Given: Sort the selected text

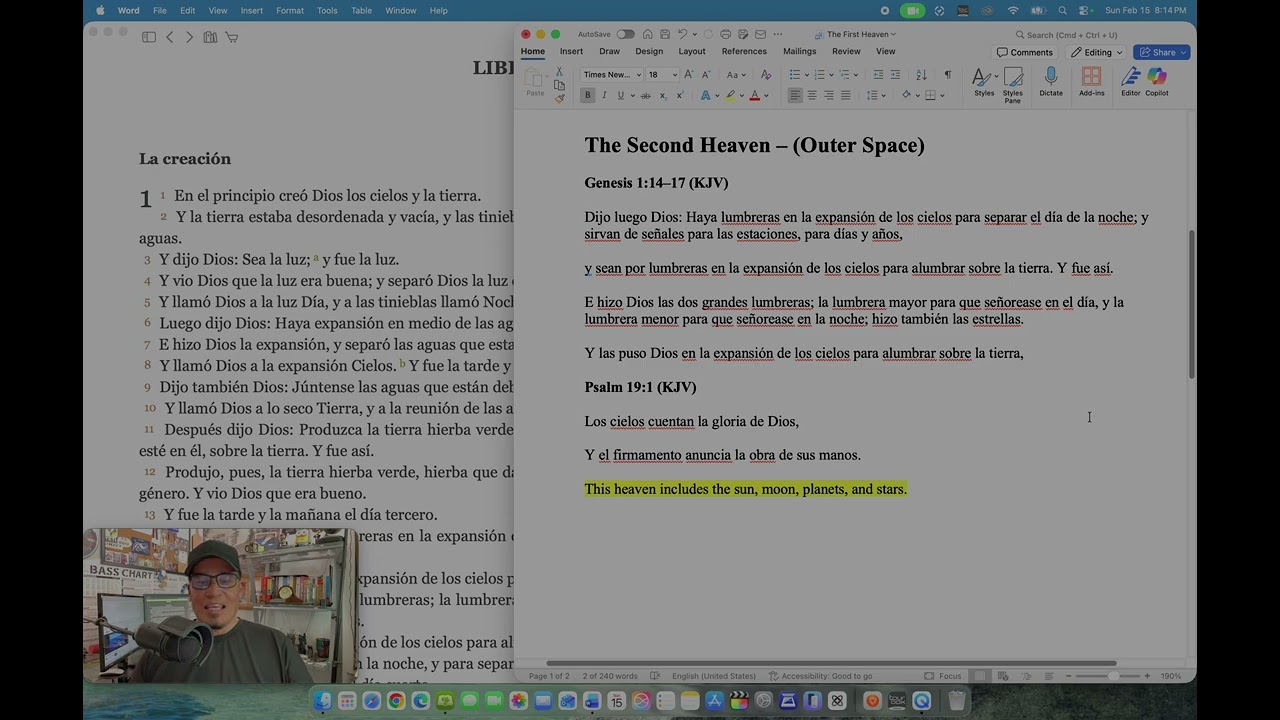Looking at the screenshot, I should pos(921,75).
